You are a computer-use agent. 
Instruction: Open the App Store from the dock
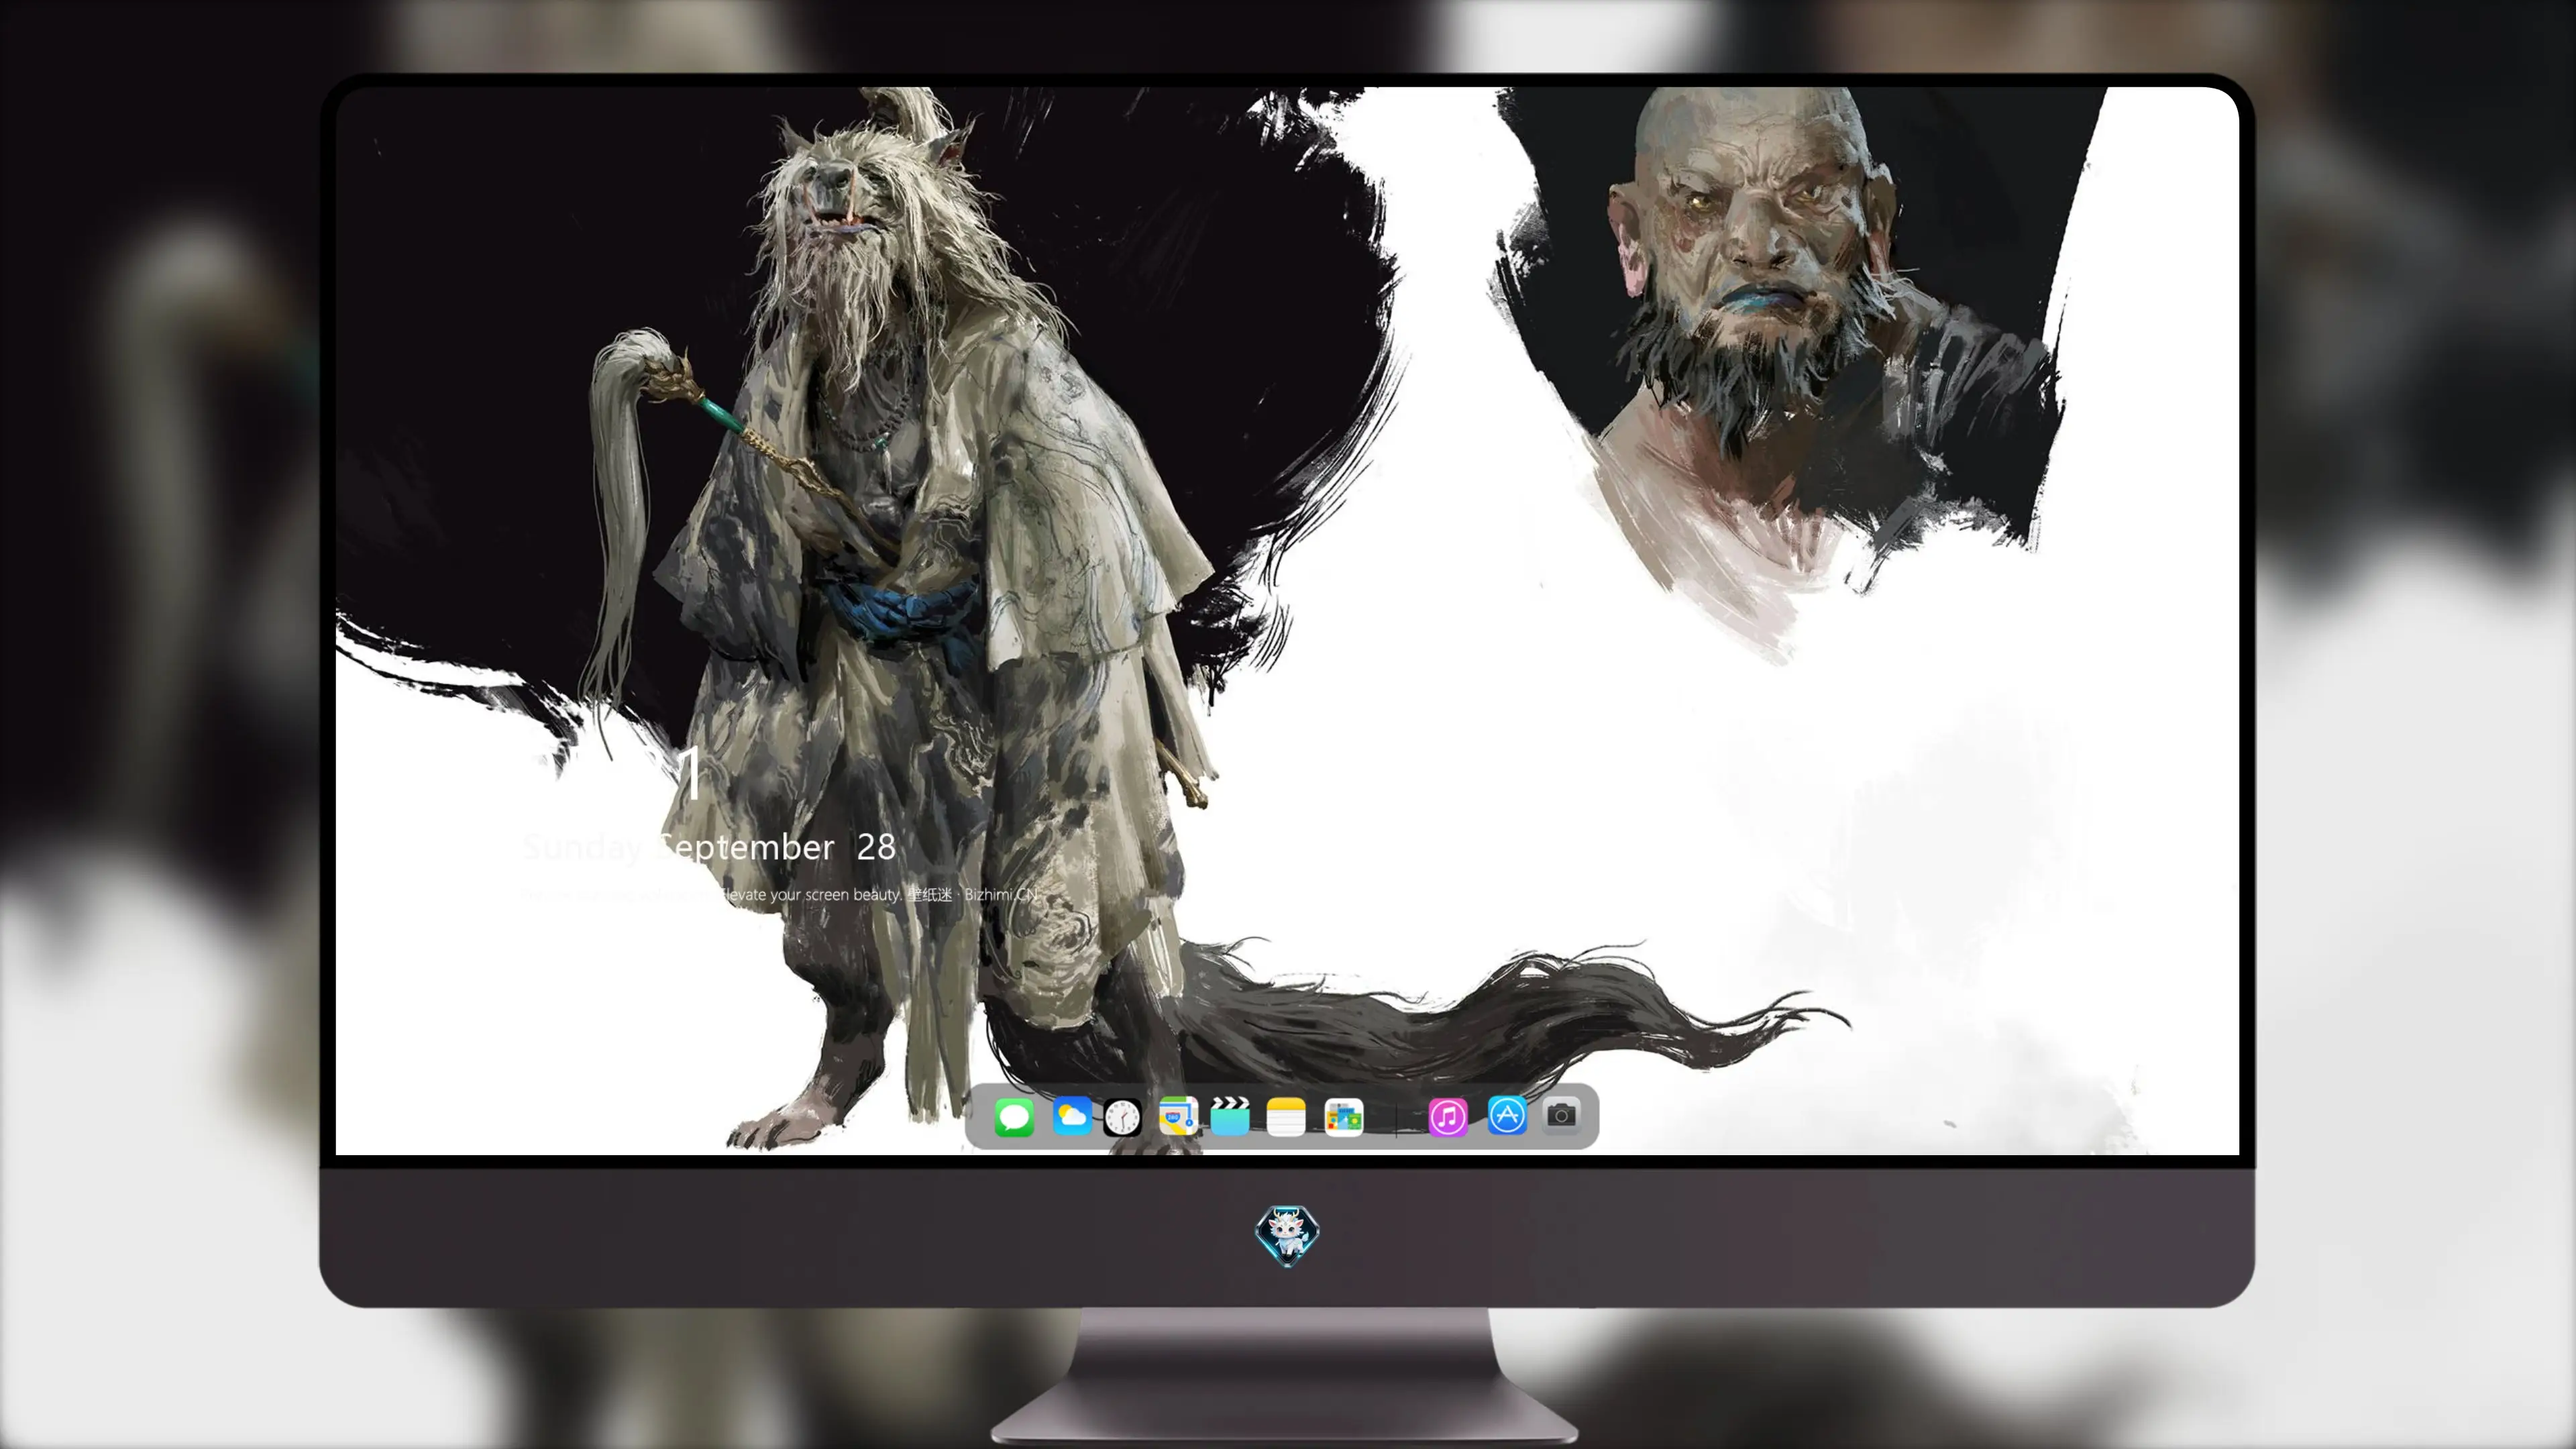click(1507, 1115)
